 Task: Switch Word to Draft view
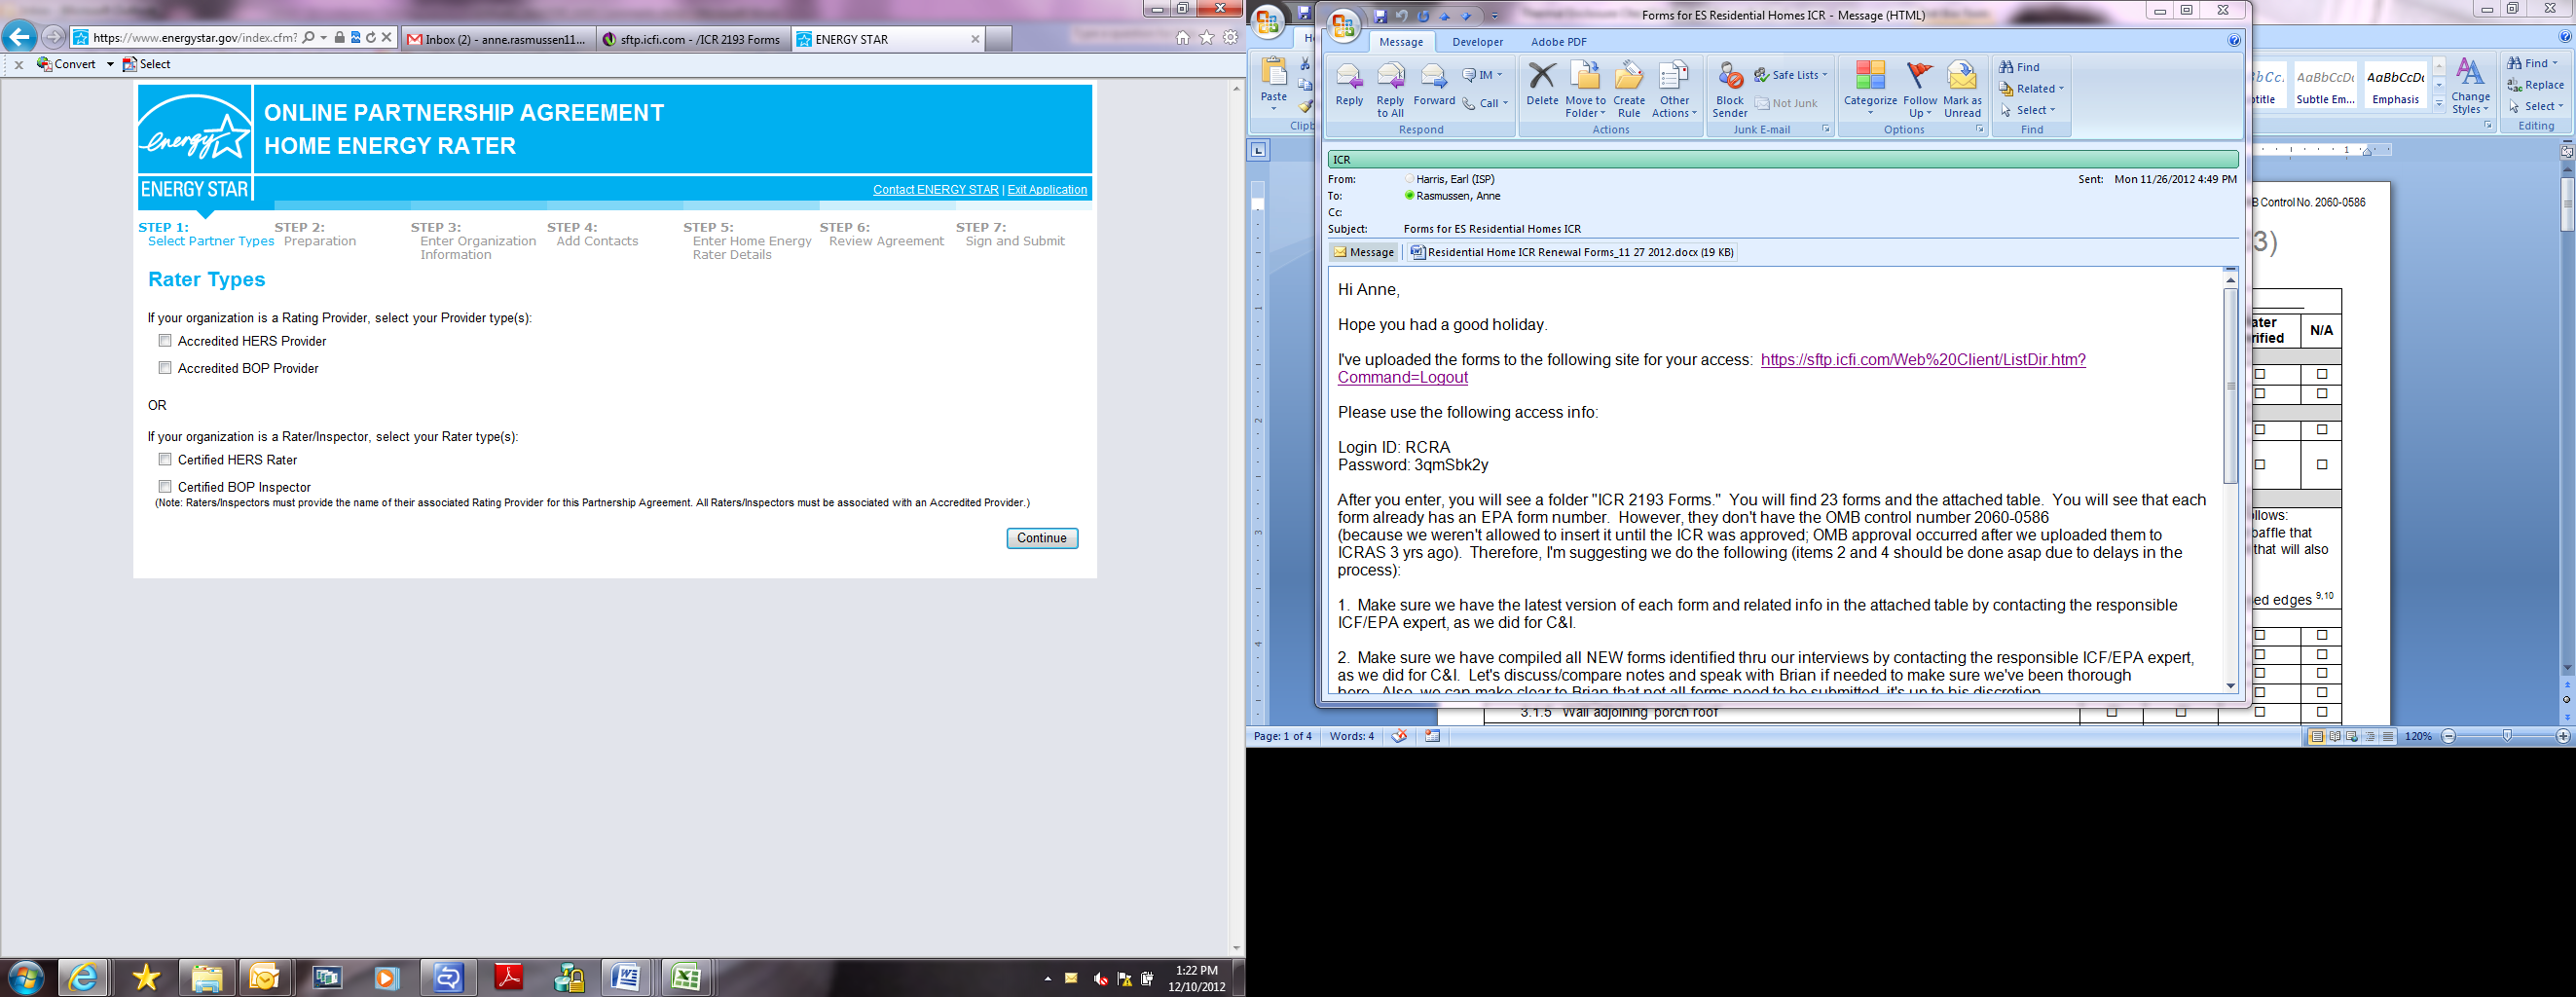(2388, 736)
